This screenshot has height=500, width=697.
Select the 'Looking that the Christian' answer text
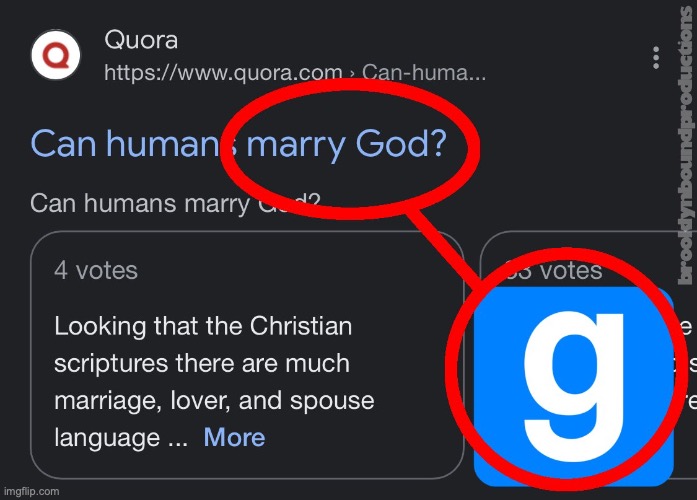[x=203, y=326]
